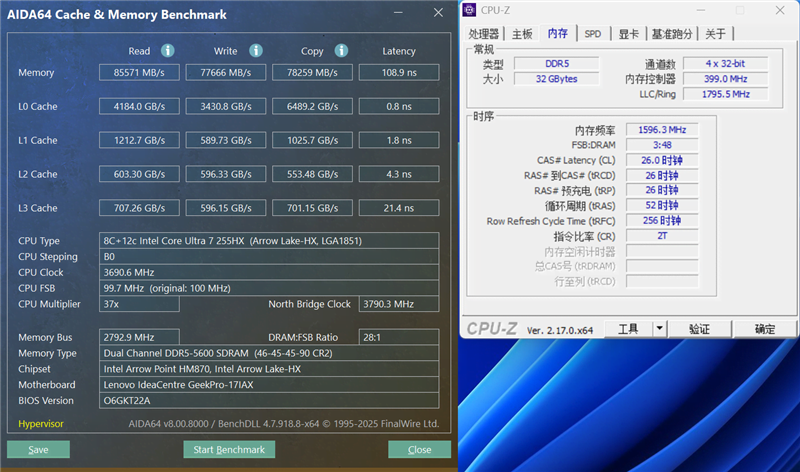800x472 pixels.
Task: Show the 关于 tab
Action: [715, 34]
